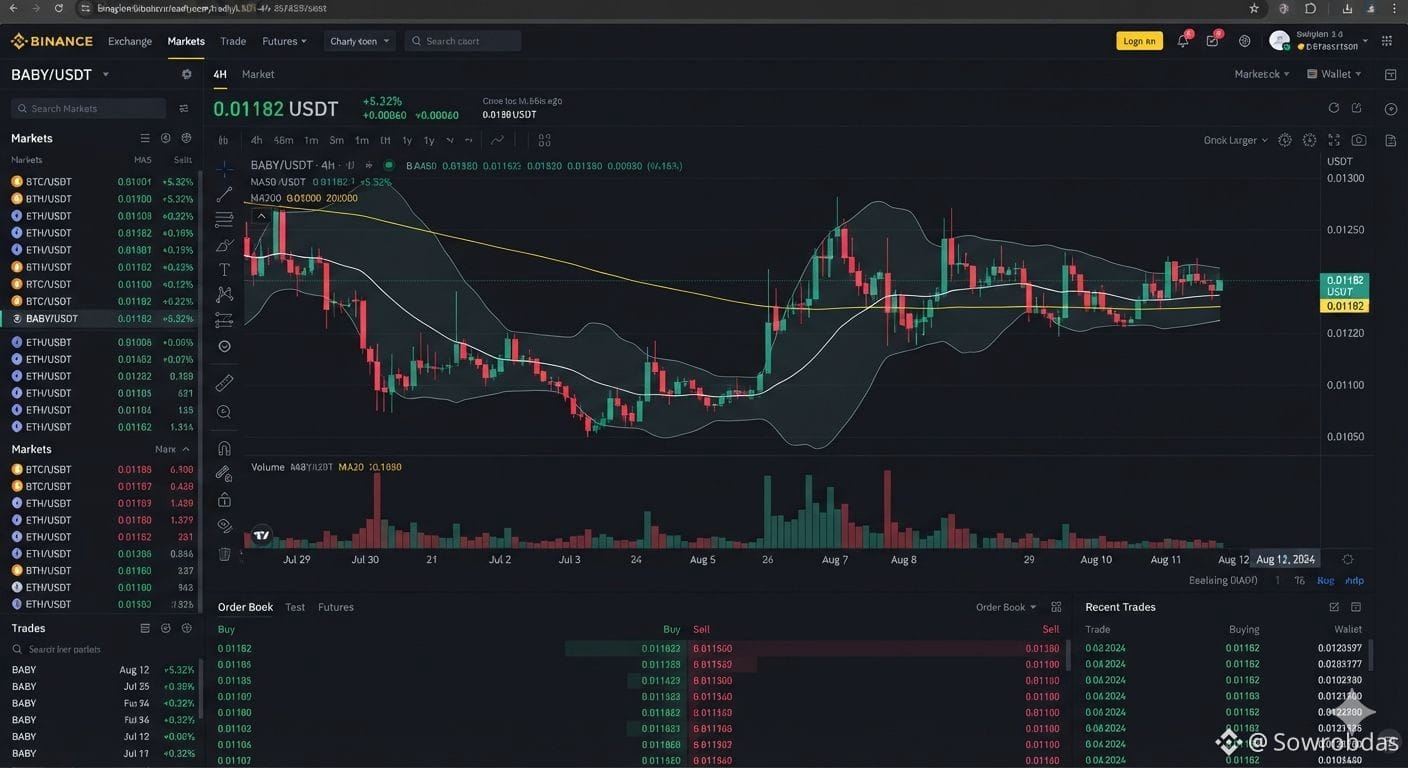Open the apps grid menu in header
Viewport: 1408px width, 768px height.
[x=1387, y=41]
